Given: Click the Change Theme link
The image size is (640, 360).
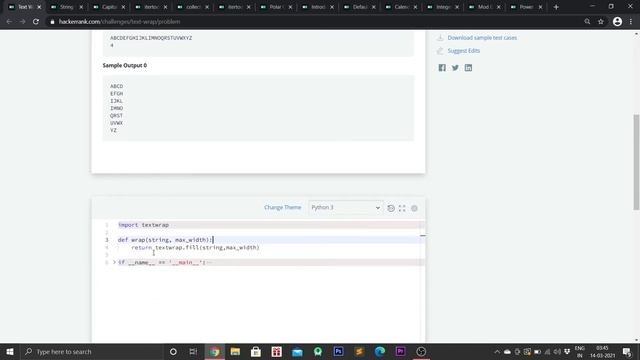Looking at the screenshot, I should pyautogui.click(x=282, y=207).
